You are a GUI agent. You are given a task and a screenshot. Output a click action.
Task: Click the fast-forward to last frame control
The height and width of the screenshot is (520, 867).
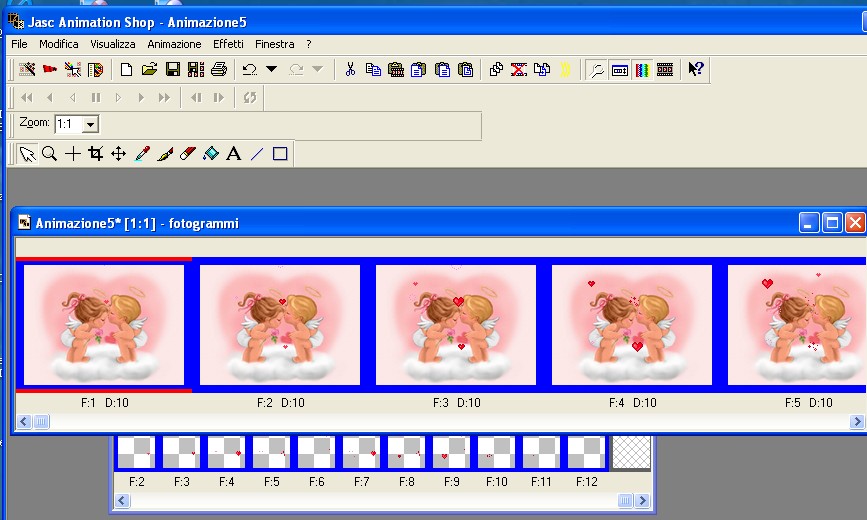pos(164,98)
